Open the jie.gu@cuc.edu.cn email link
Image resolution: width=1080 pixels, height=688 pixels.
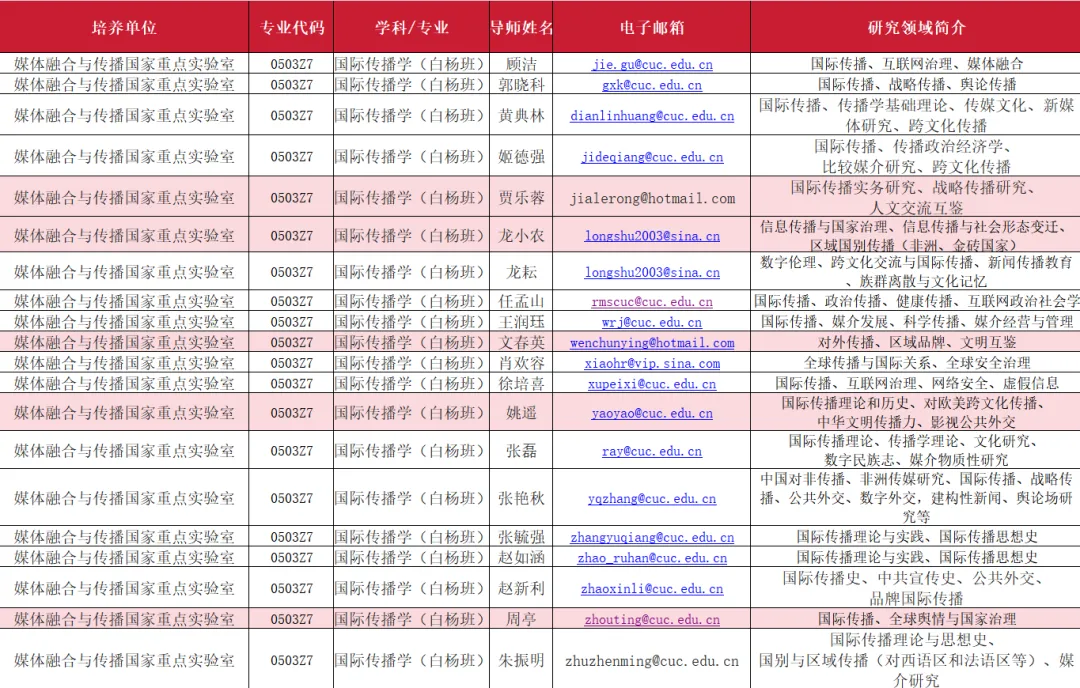(652, 64)
